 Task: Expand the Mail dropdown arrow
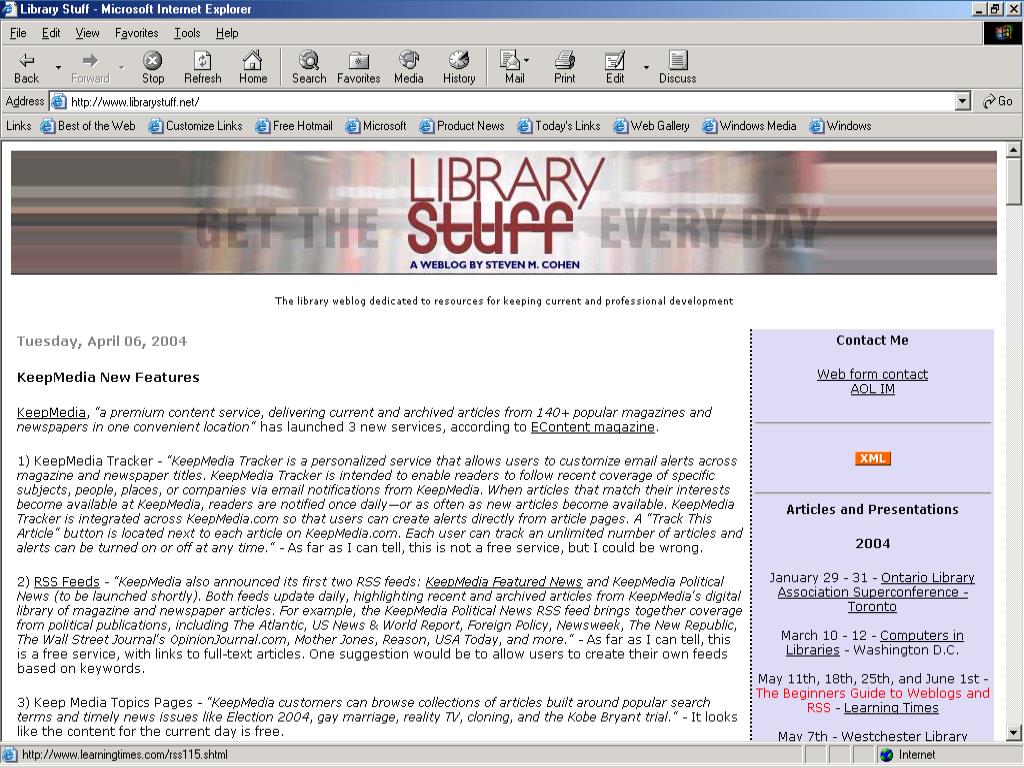pos(526,60)
